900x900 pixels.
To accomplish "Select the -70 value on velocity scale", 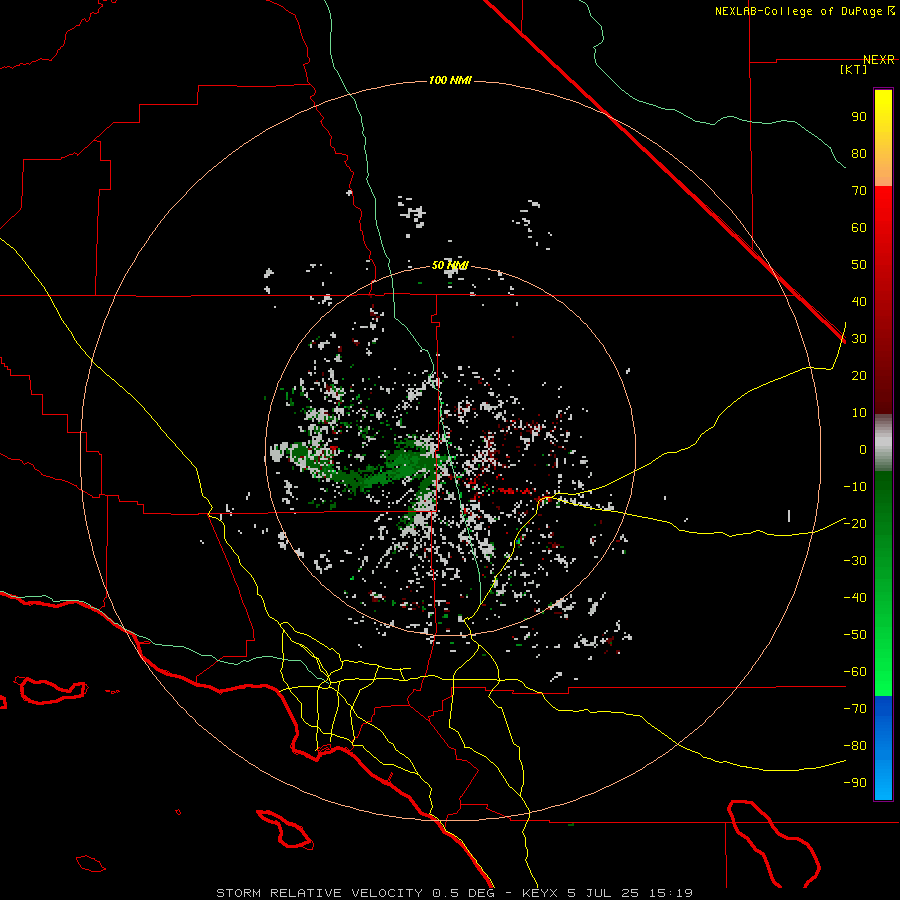I will pyautogui.click(x=855, y=709).
